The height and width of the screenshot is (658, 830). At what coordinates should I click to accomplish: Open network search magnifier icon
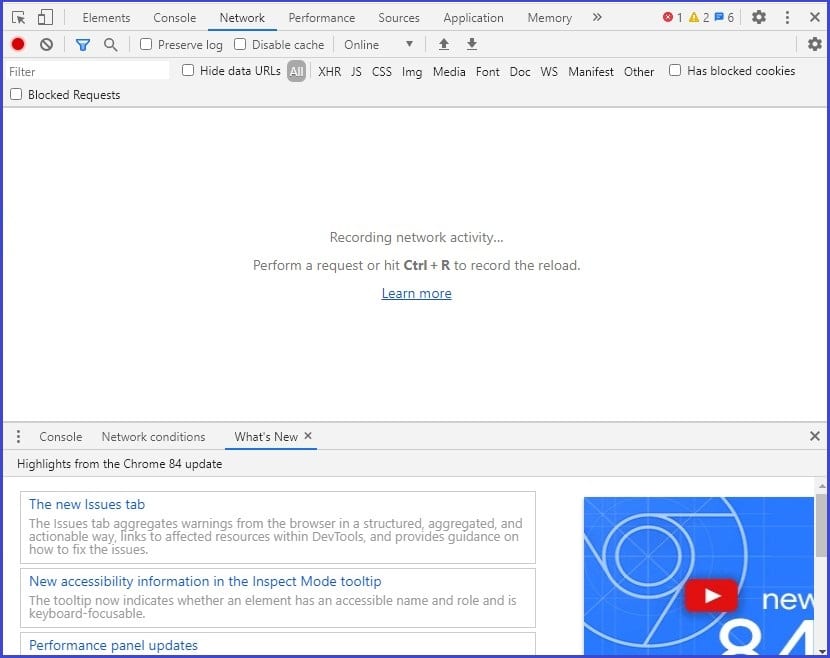tap(111, 44)
